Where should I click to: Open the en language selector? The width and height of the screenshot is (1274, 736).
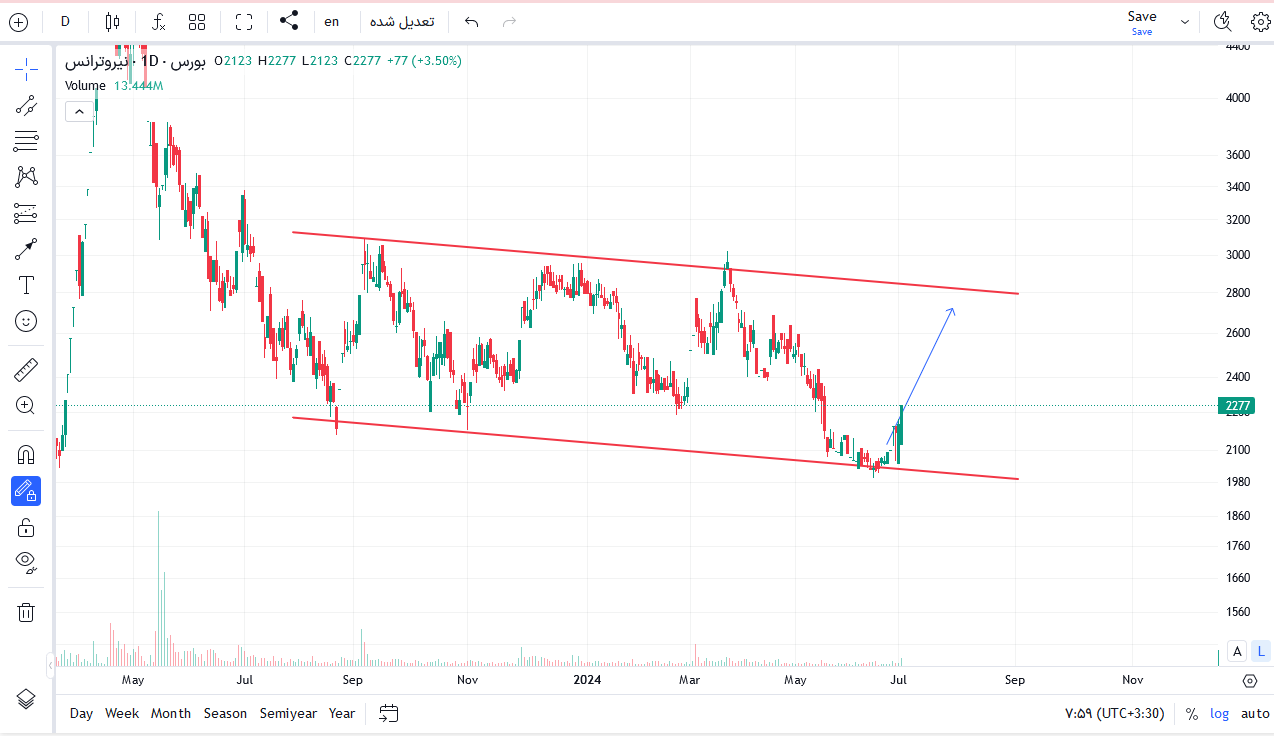click(x=332, y=22)
